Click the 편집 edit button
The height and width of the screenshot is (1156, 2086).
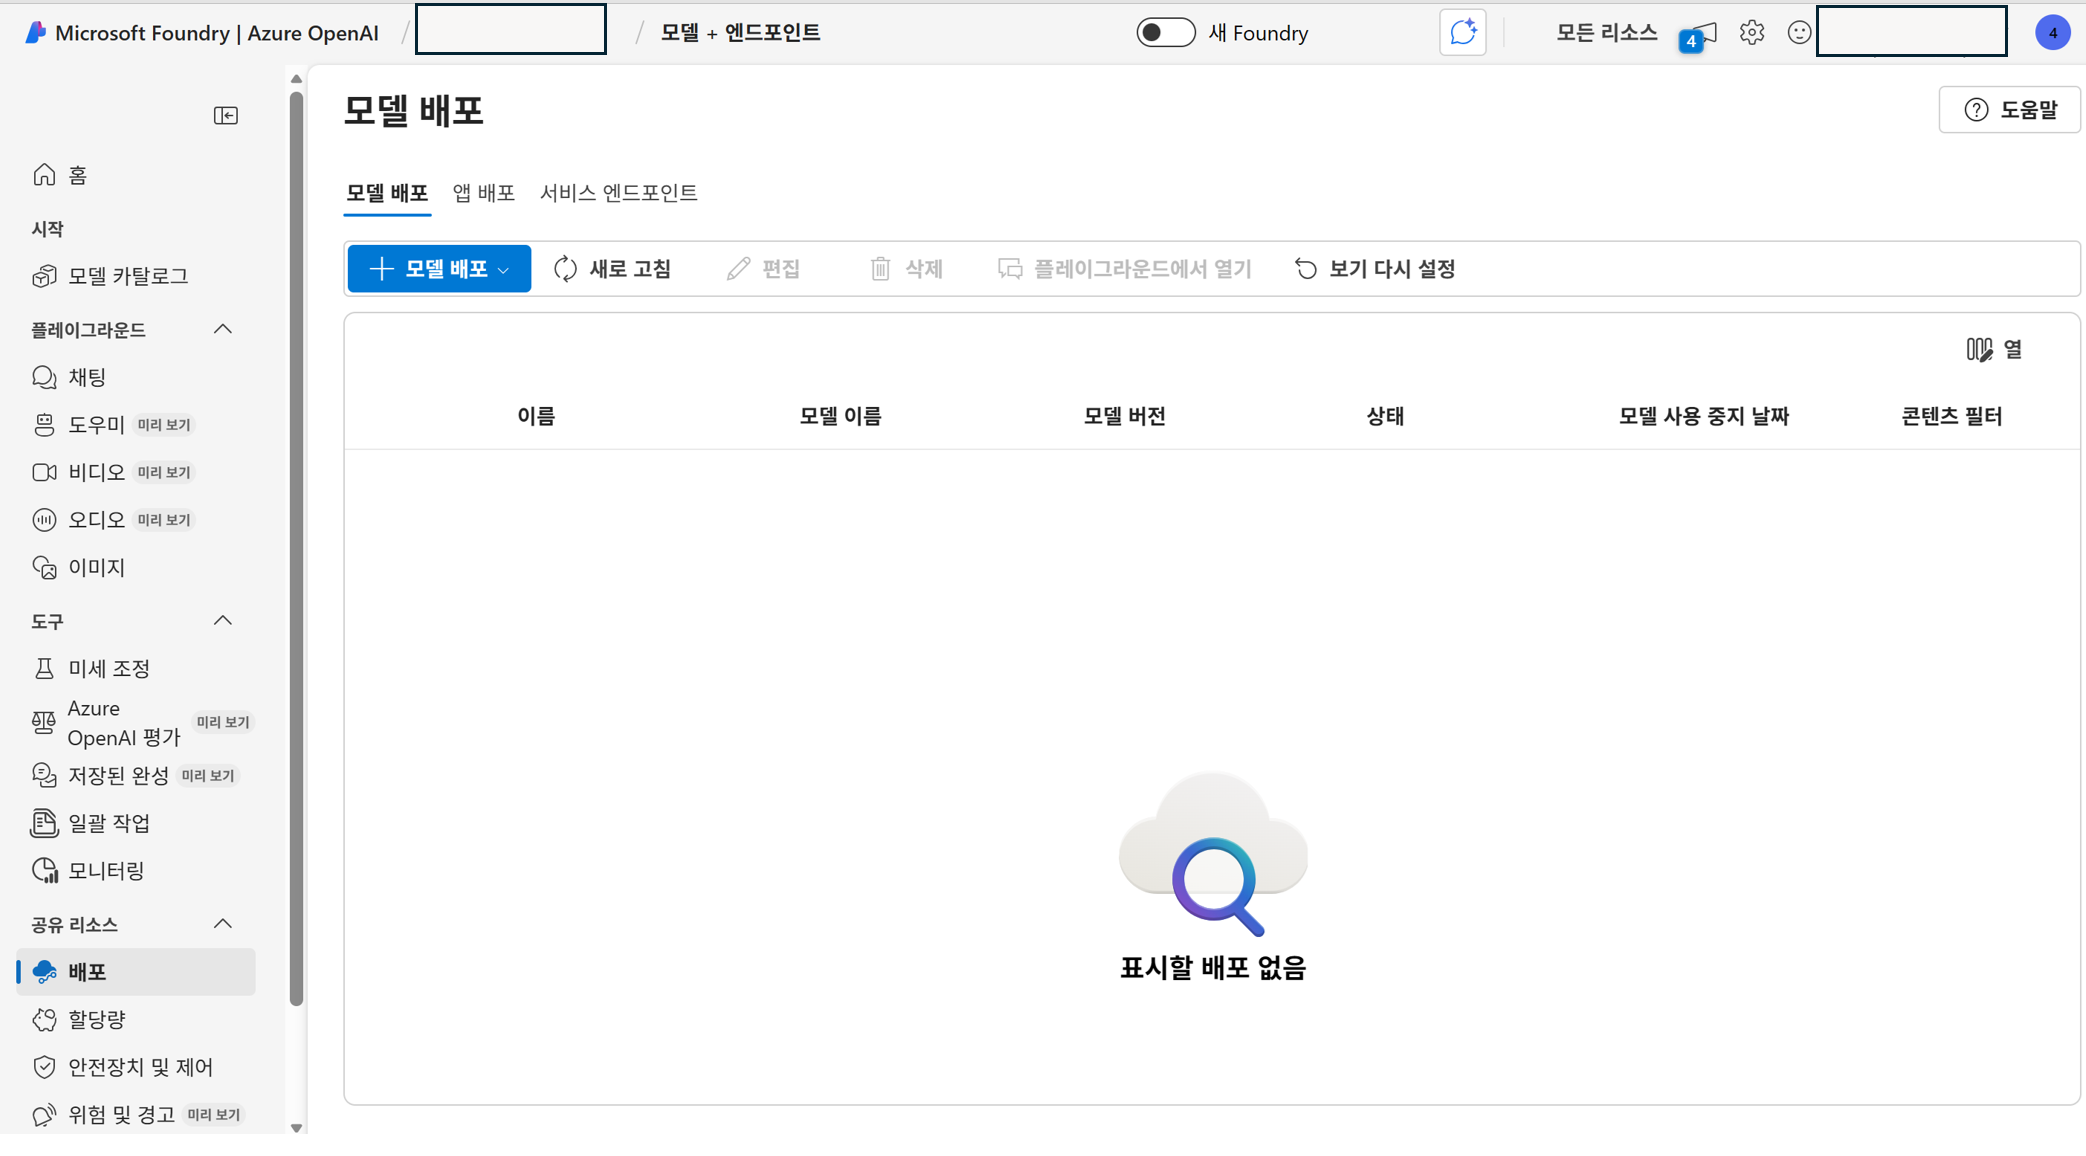click(764, 269)
